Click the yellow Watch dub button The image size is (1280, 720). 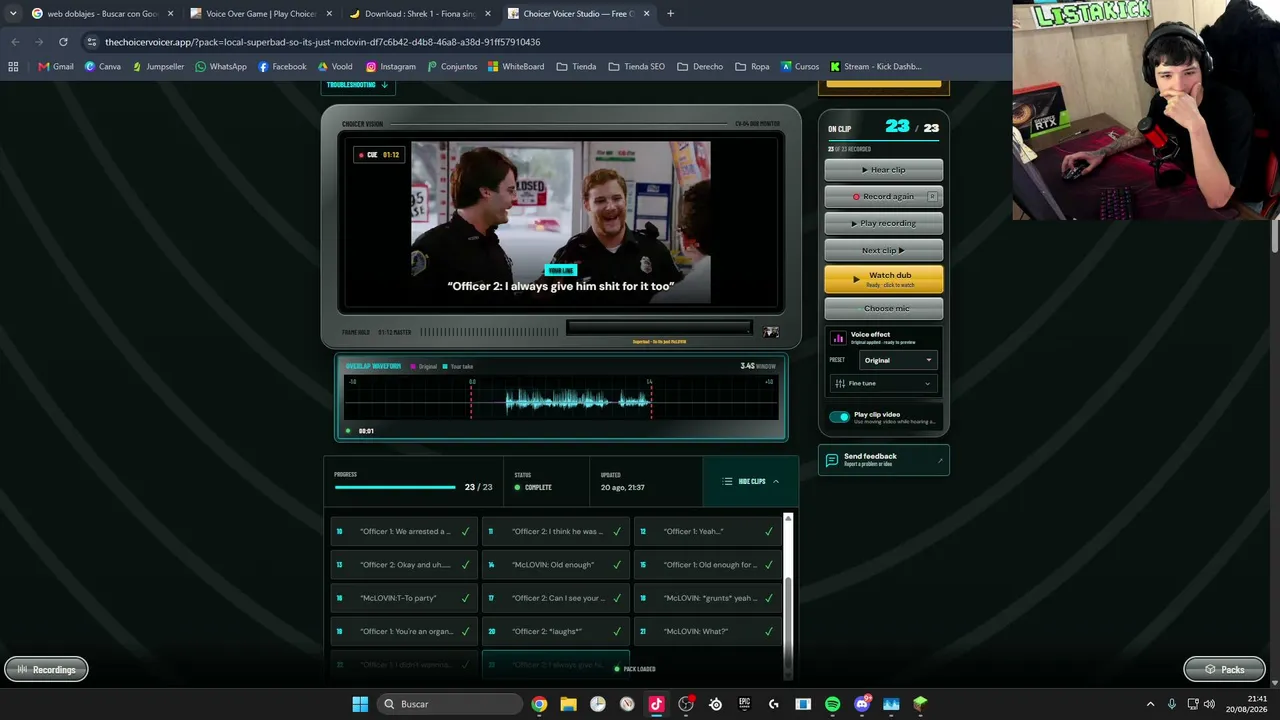[883, 279]
